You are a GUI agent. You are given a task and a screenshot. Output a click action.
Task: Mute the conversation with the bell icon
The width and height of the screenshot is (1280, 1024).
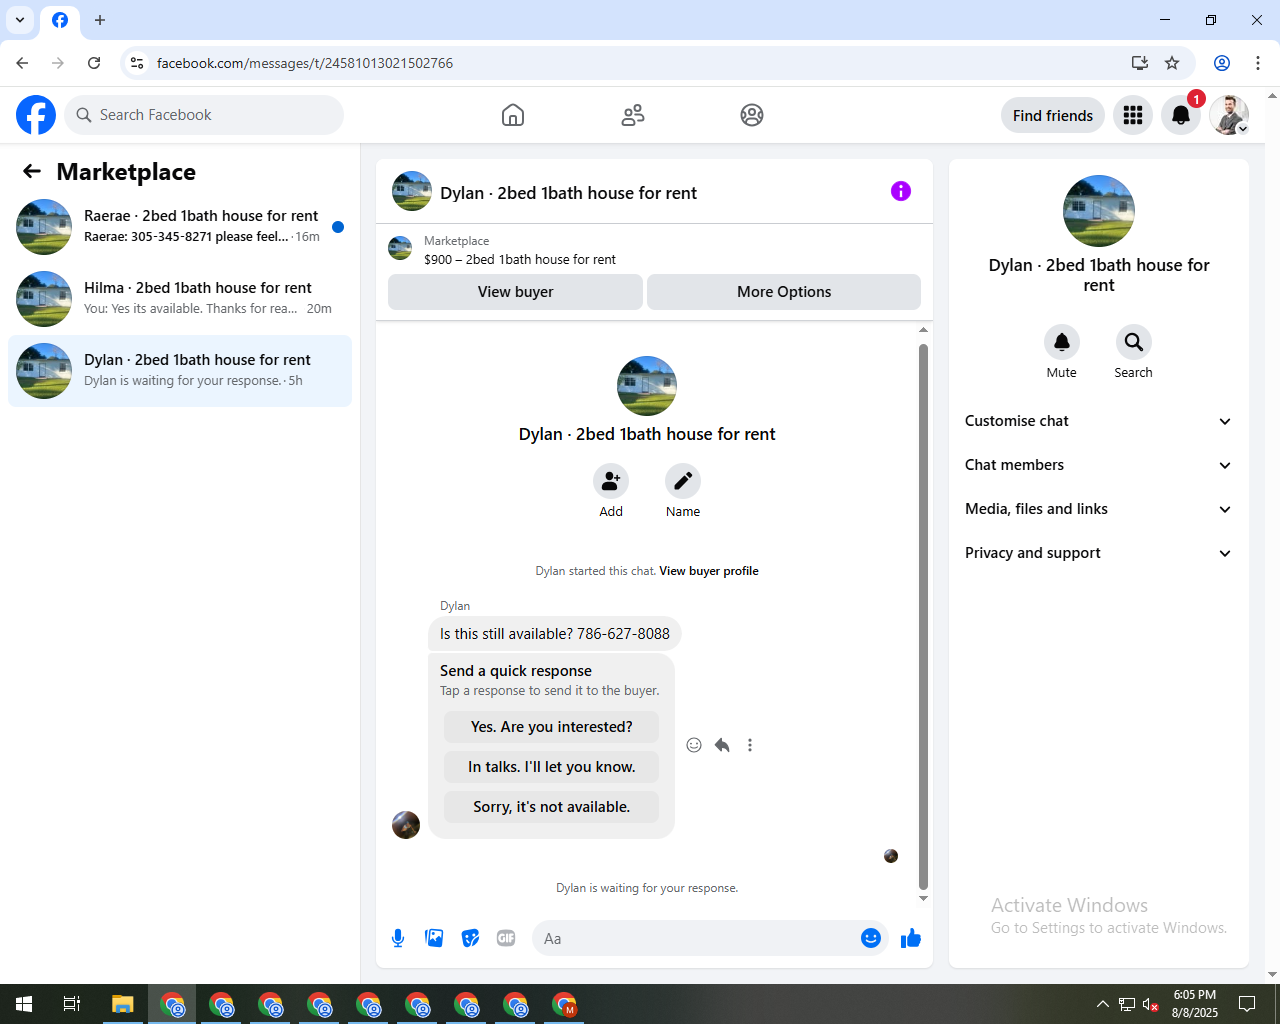1062,342
